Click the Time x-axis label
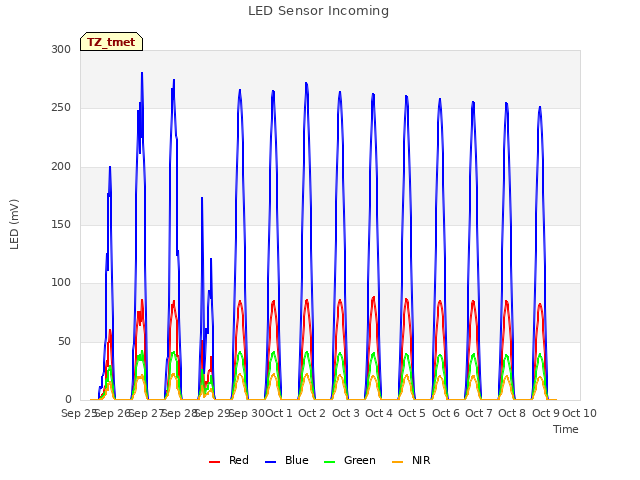Image resolution: width=640 pixels, height=480 pixels. (x=565, y=429)
